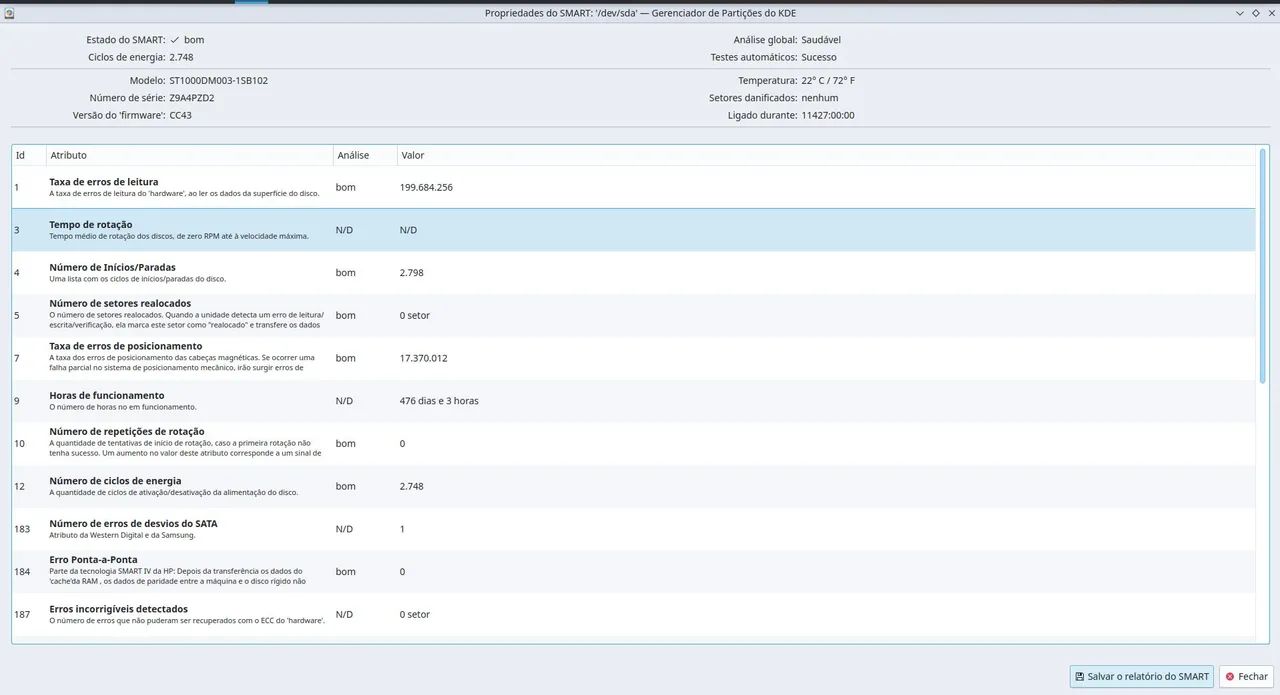The height and width of the screenshot is (695, 1280).
Task: Select the Erros incorrigíveis detectados row
Action: tap(634, 614)
